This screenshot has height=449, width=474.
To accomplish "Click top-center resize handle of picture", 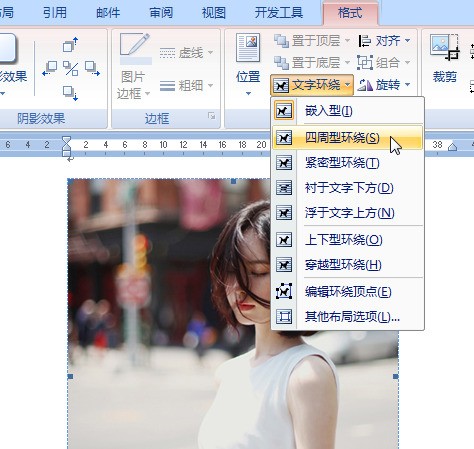I will 233,181.
